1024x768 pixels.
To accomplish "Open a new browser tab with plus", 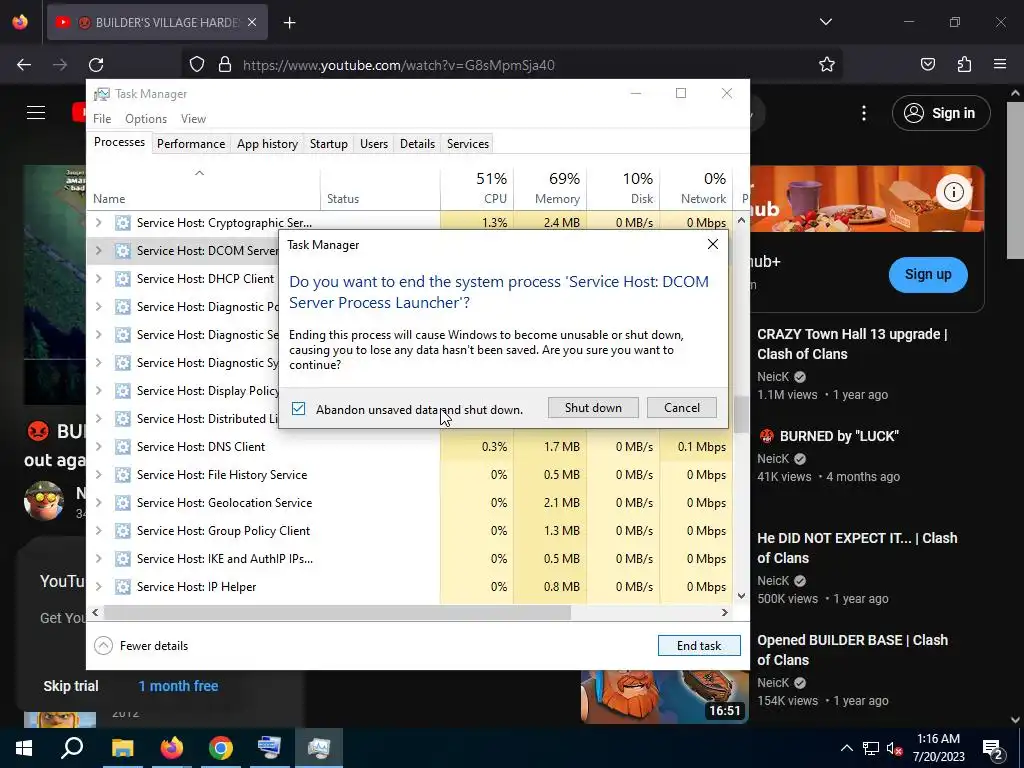I will coord(289,23).
